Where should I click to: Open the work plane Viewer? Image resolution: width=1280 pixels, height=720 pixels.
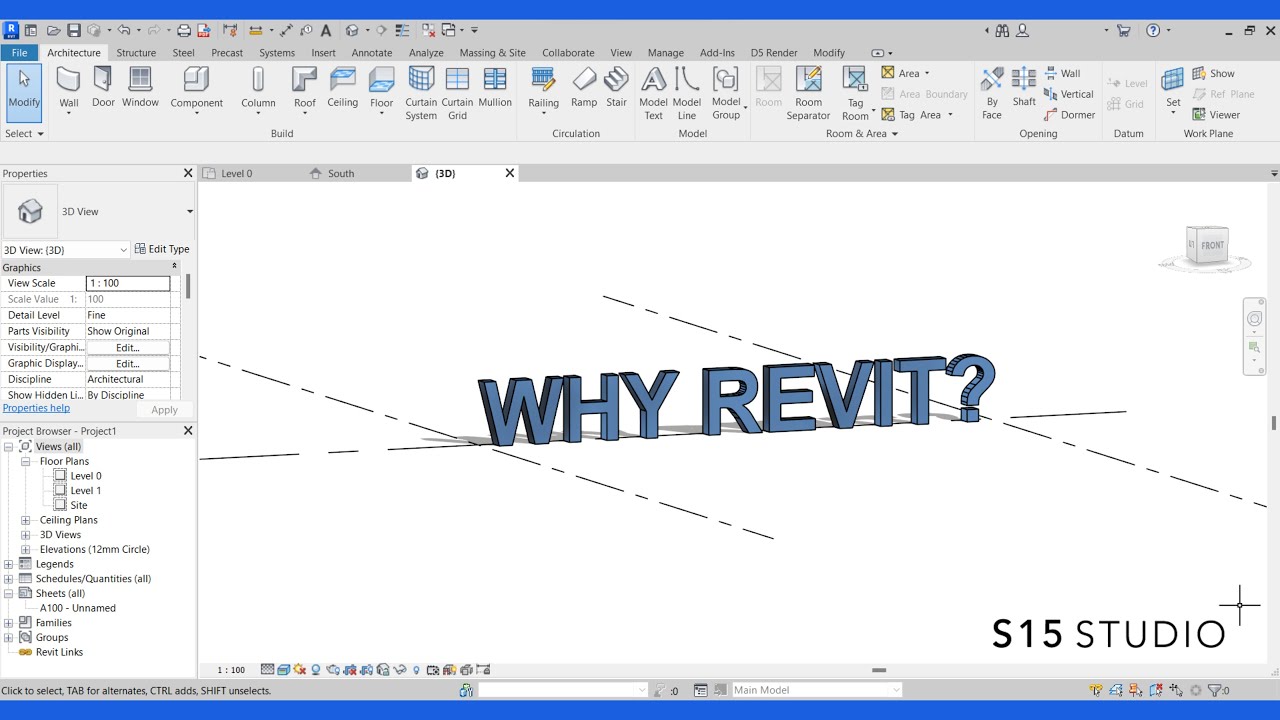pos(1216,115)
